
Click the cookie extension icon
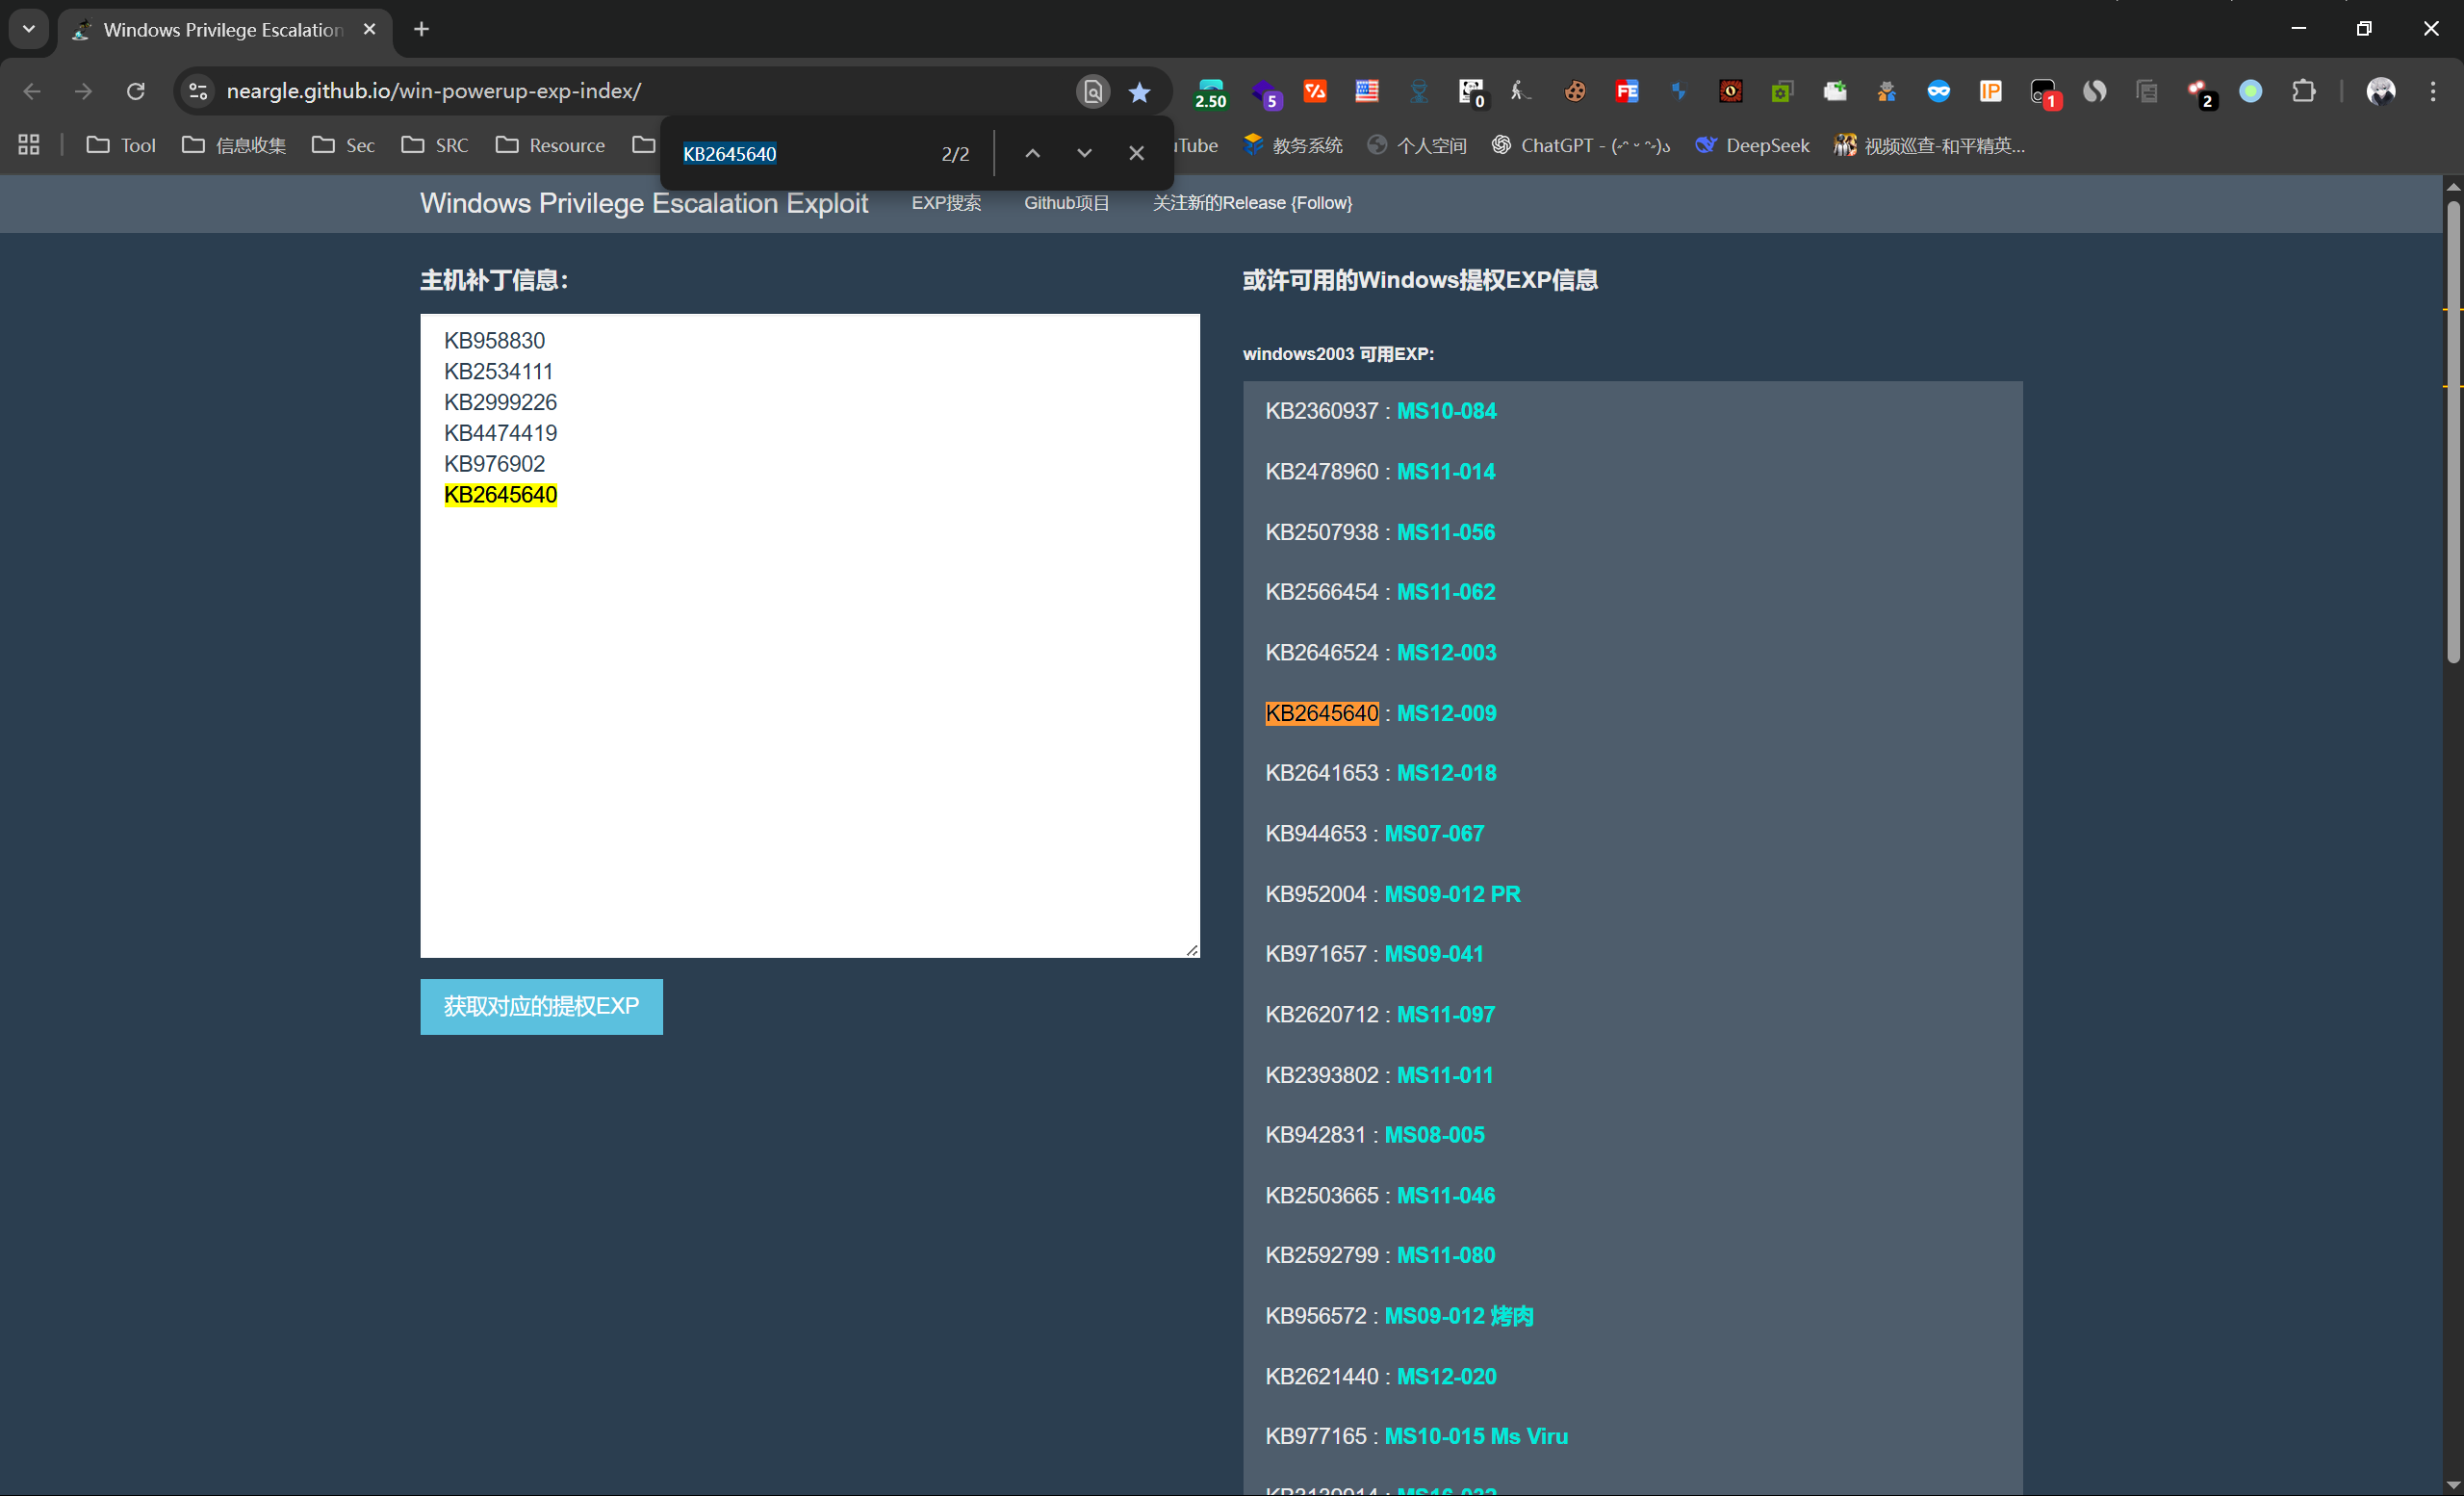click(x=1575, y=91)
